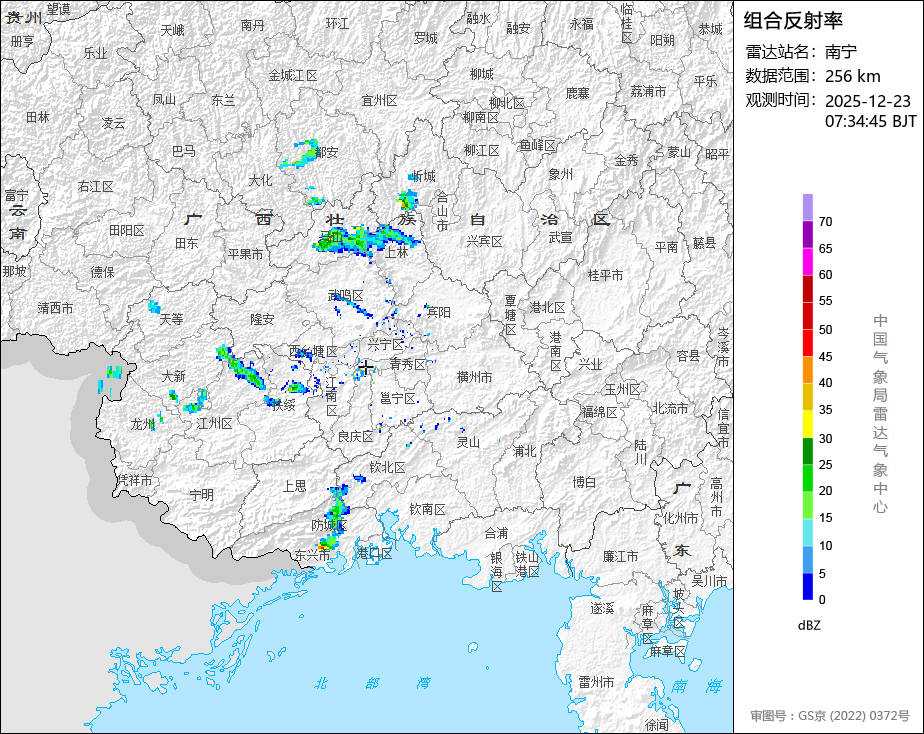Click the 宾阳 map label
The height and width of the screenshot is (734, 924).
coord(438,312)
